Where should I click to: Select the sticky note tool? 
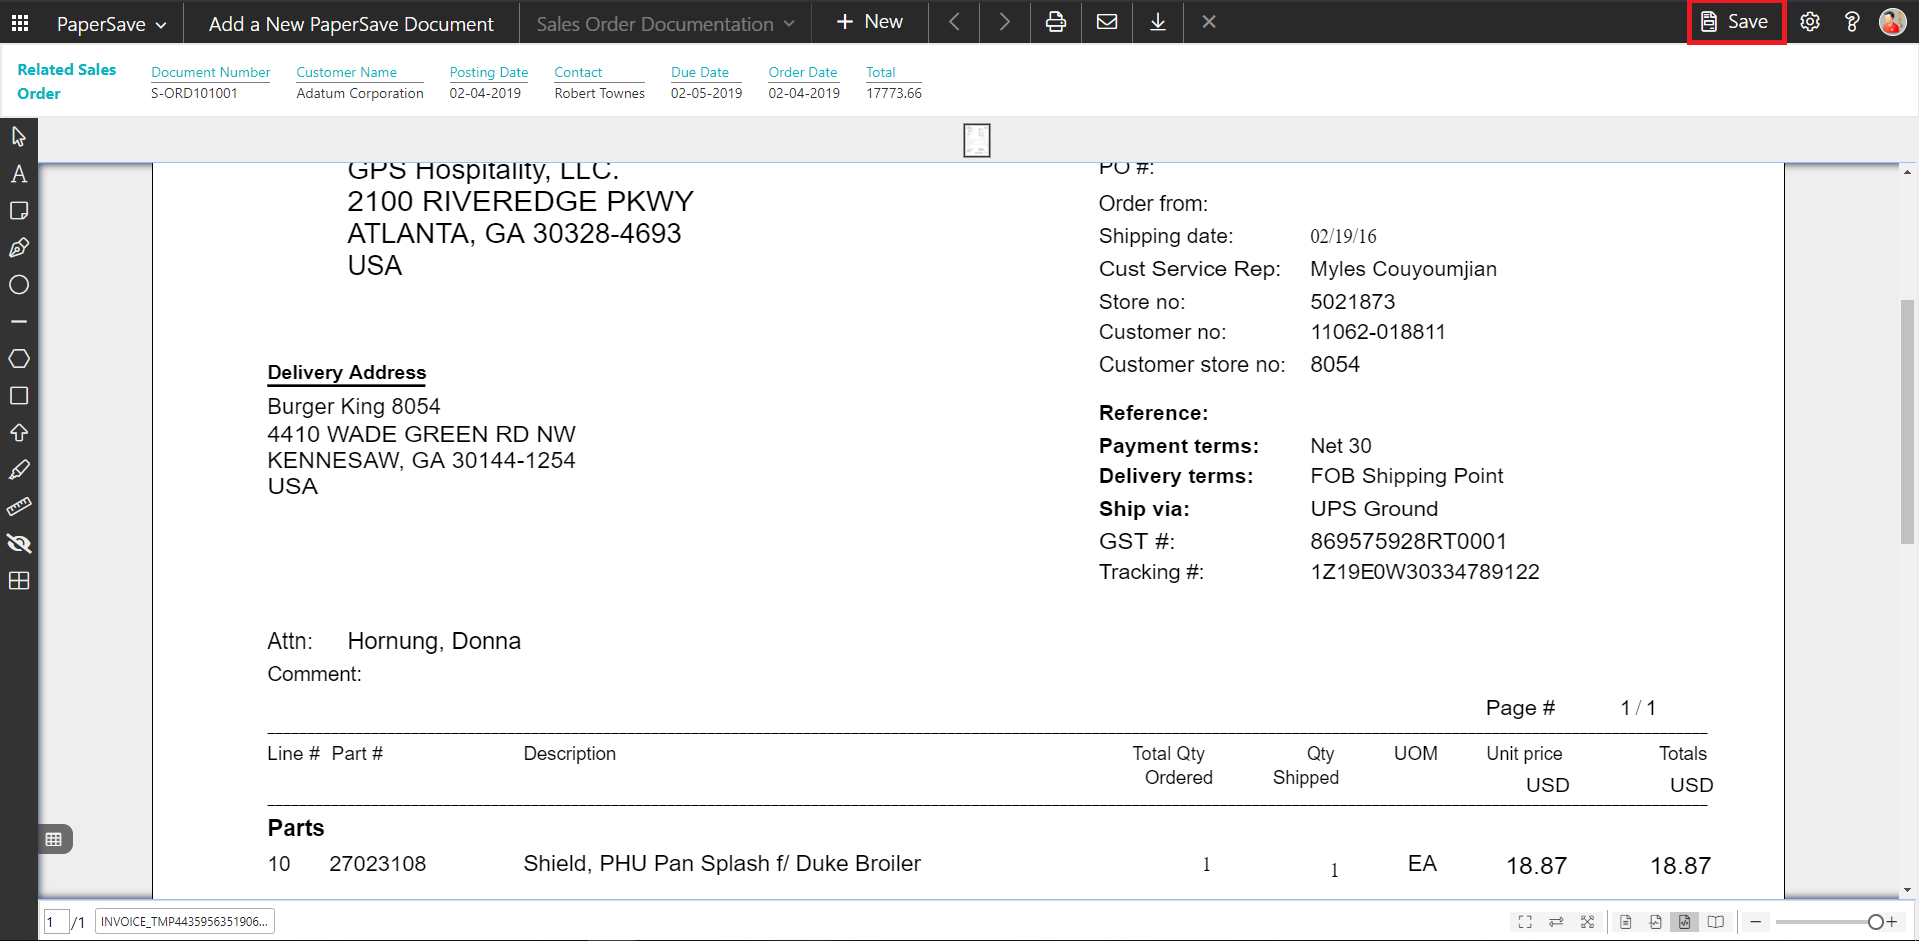click(x=19, y=211)
